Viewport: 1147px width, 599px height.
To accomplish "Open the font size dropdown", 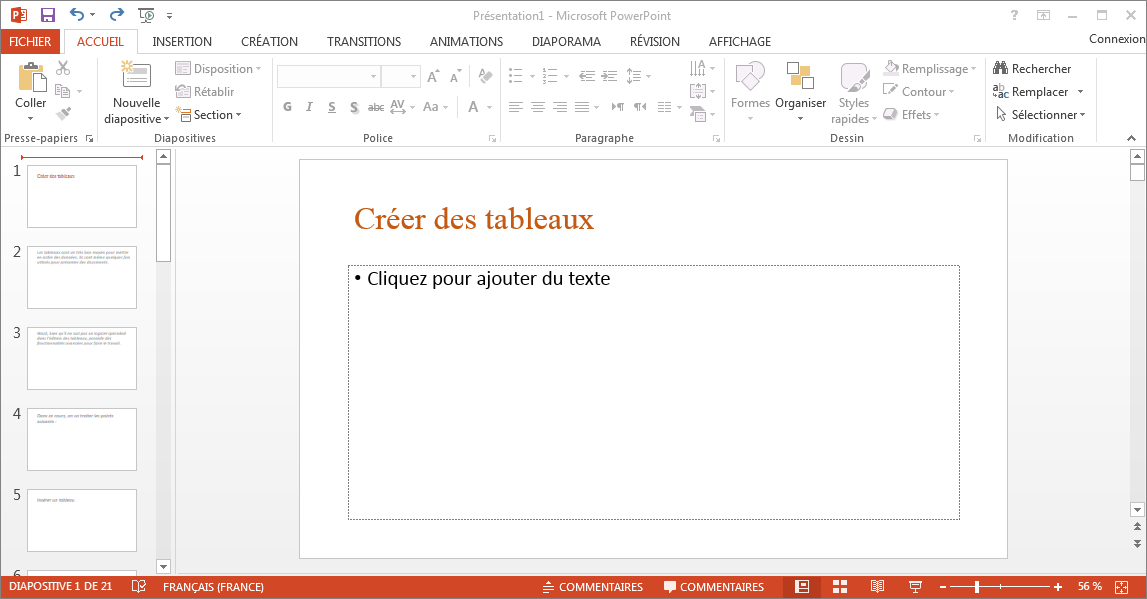I will click(x=412, y=76).
